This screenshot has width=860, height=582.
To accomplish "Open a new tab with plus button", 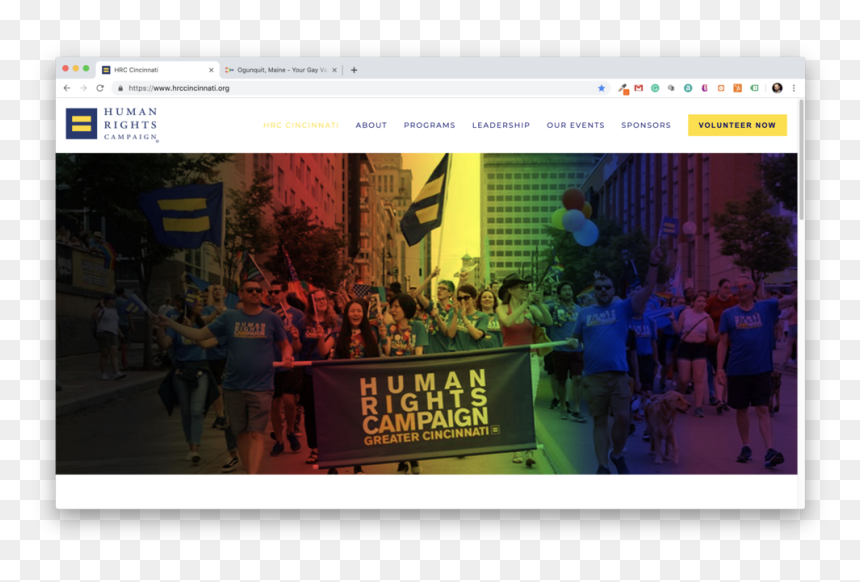I will point(354,70).
